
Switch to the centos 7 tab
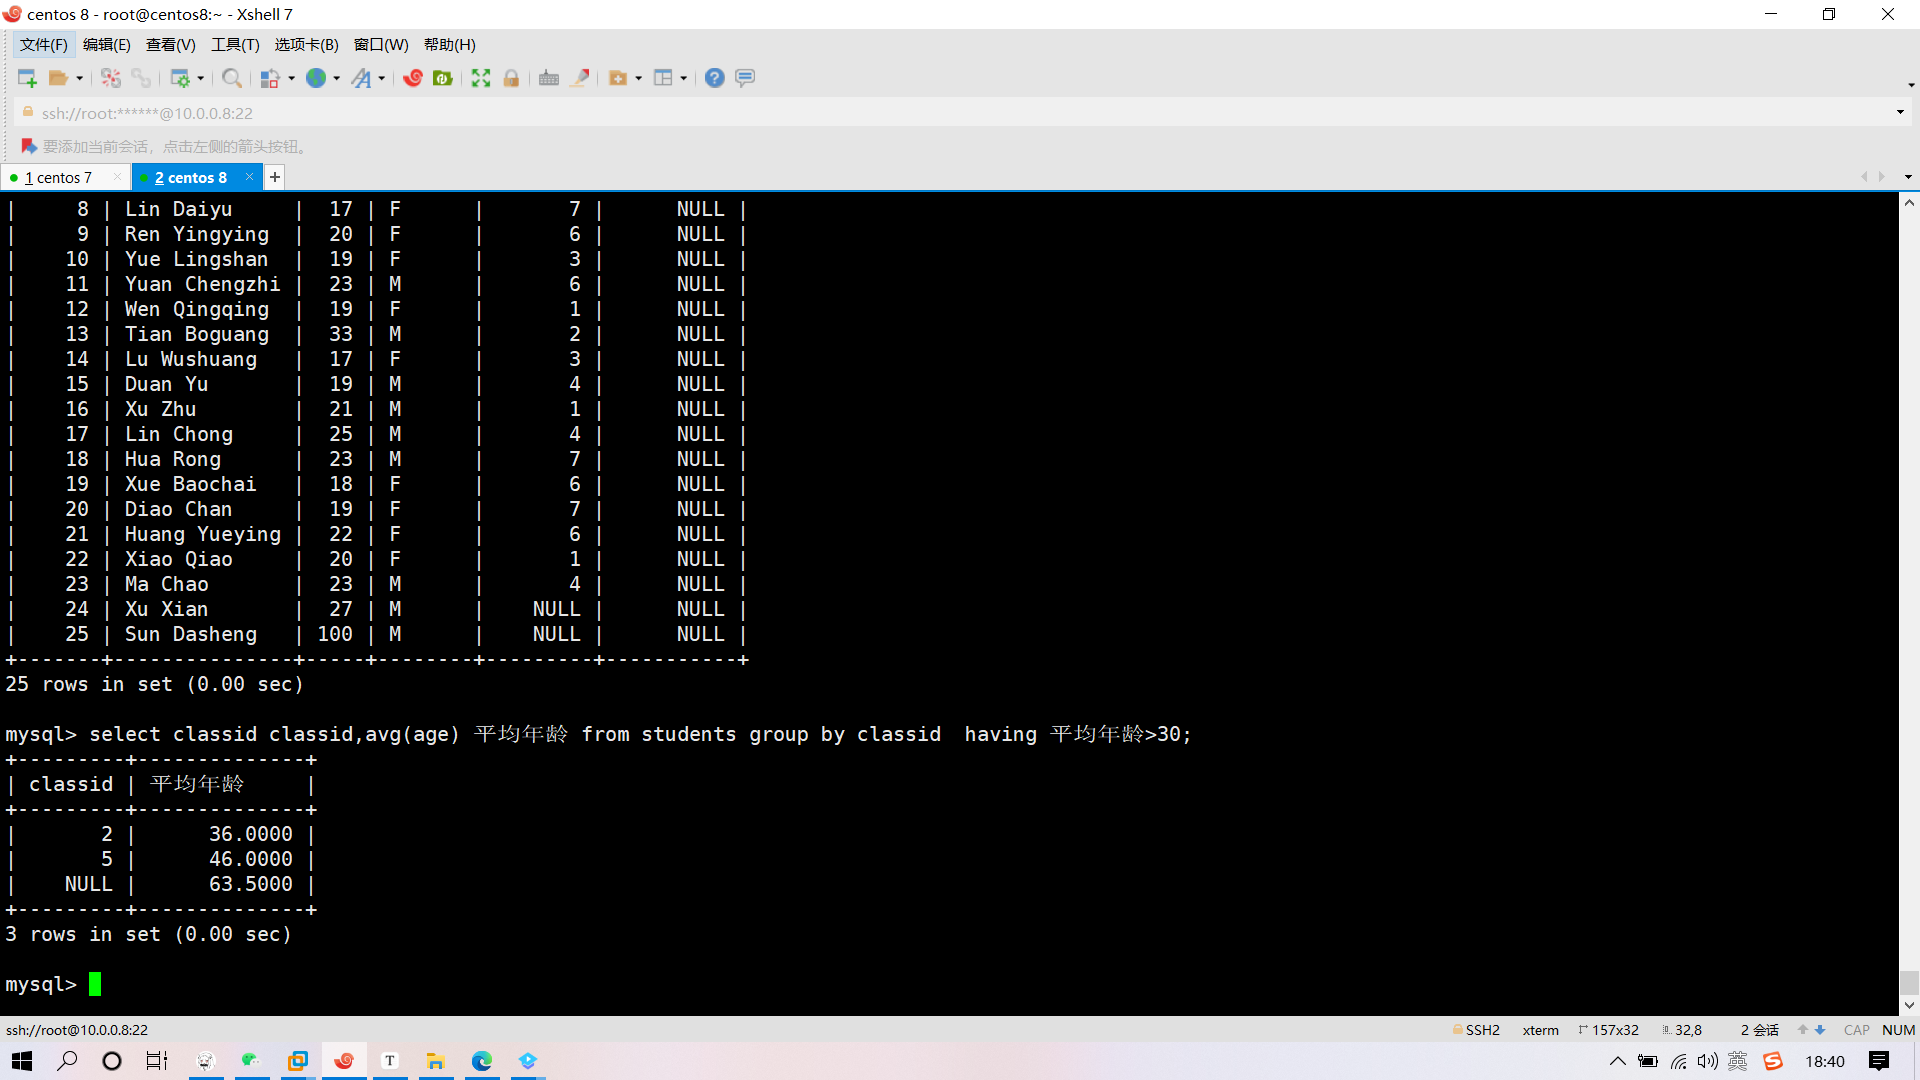click(59, 177)
